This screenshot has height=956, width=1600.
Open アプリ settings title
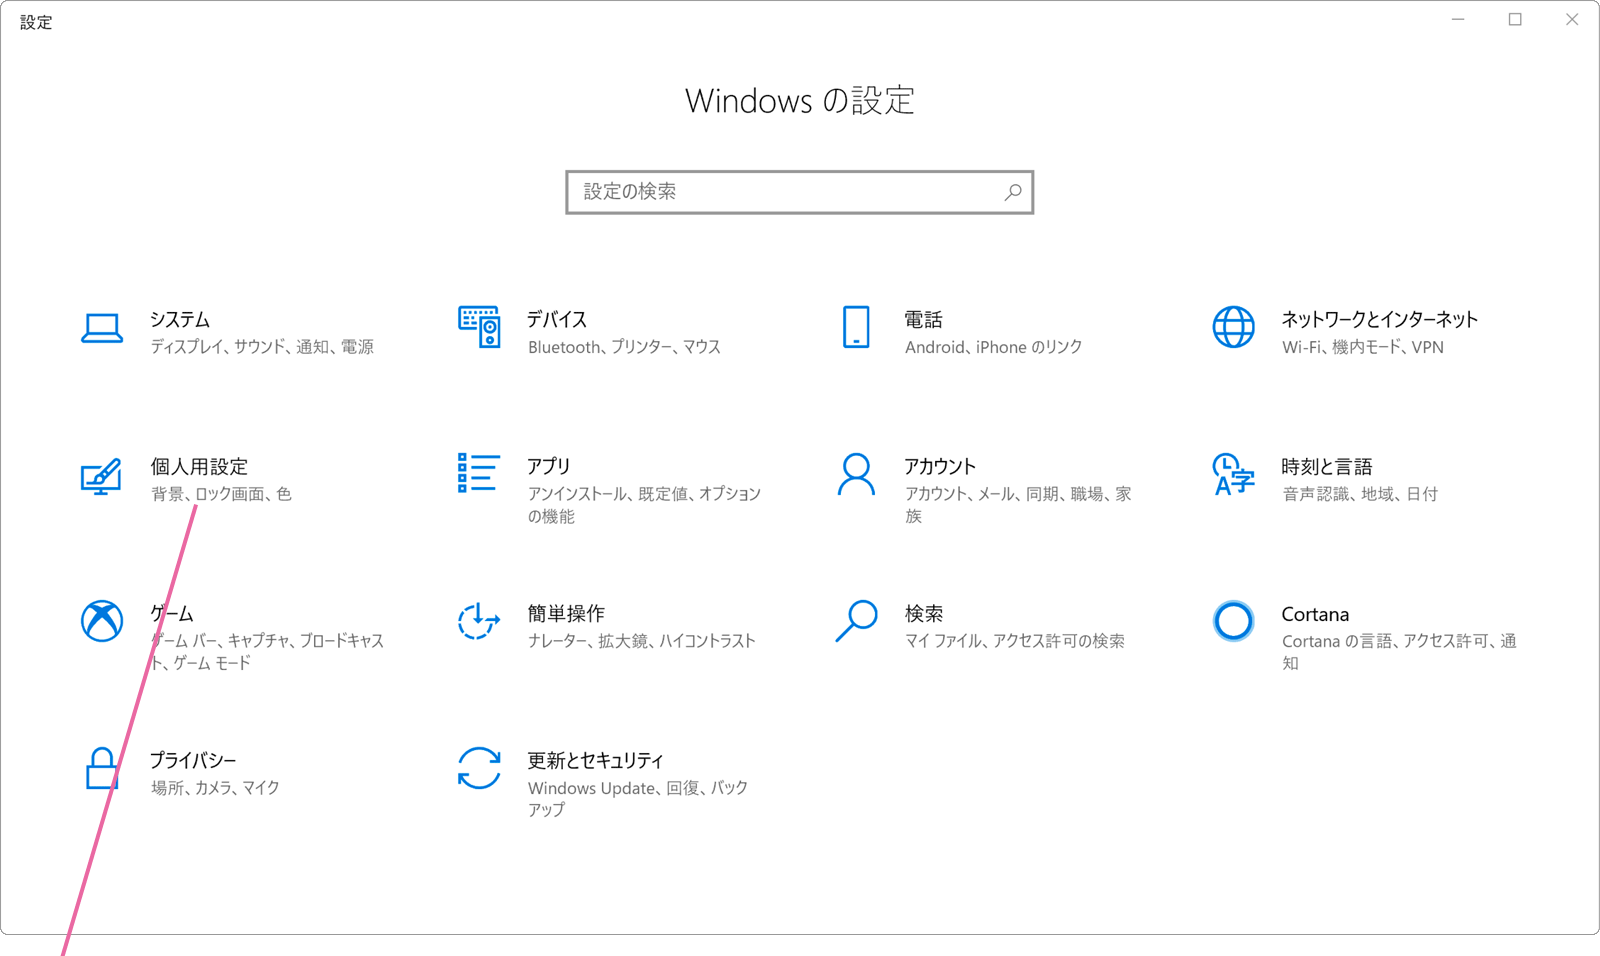pos(549,467)
